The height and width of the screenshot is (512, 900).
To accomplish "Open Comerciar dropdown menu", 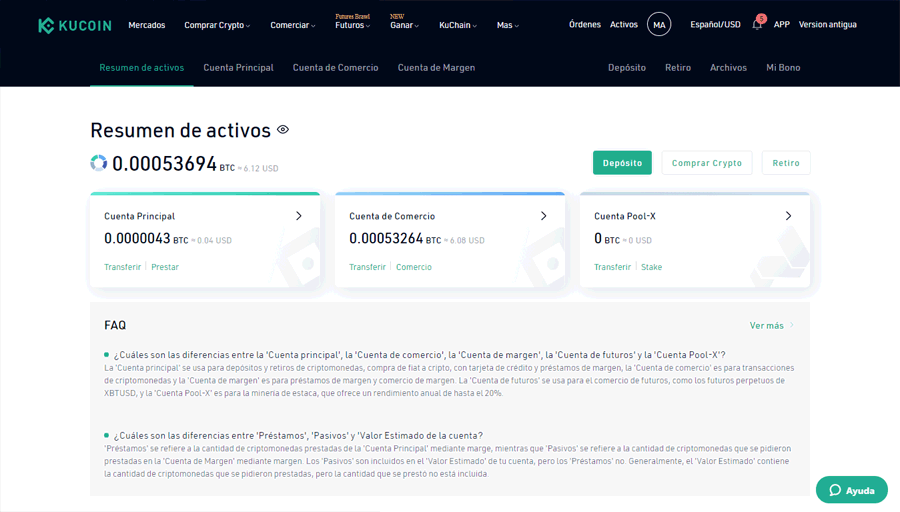I will pos(293,25).
